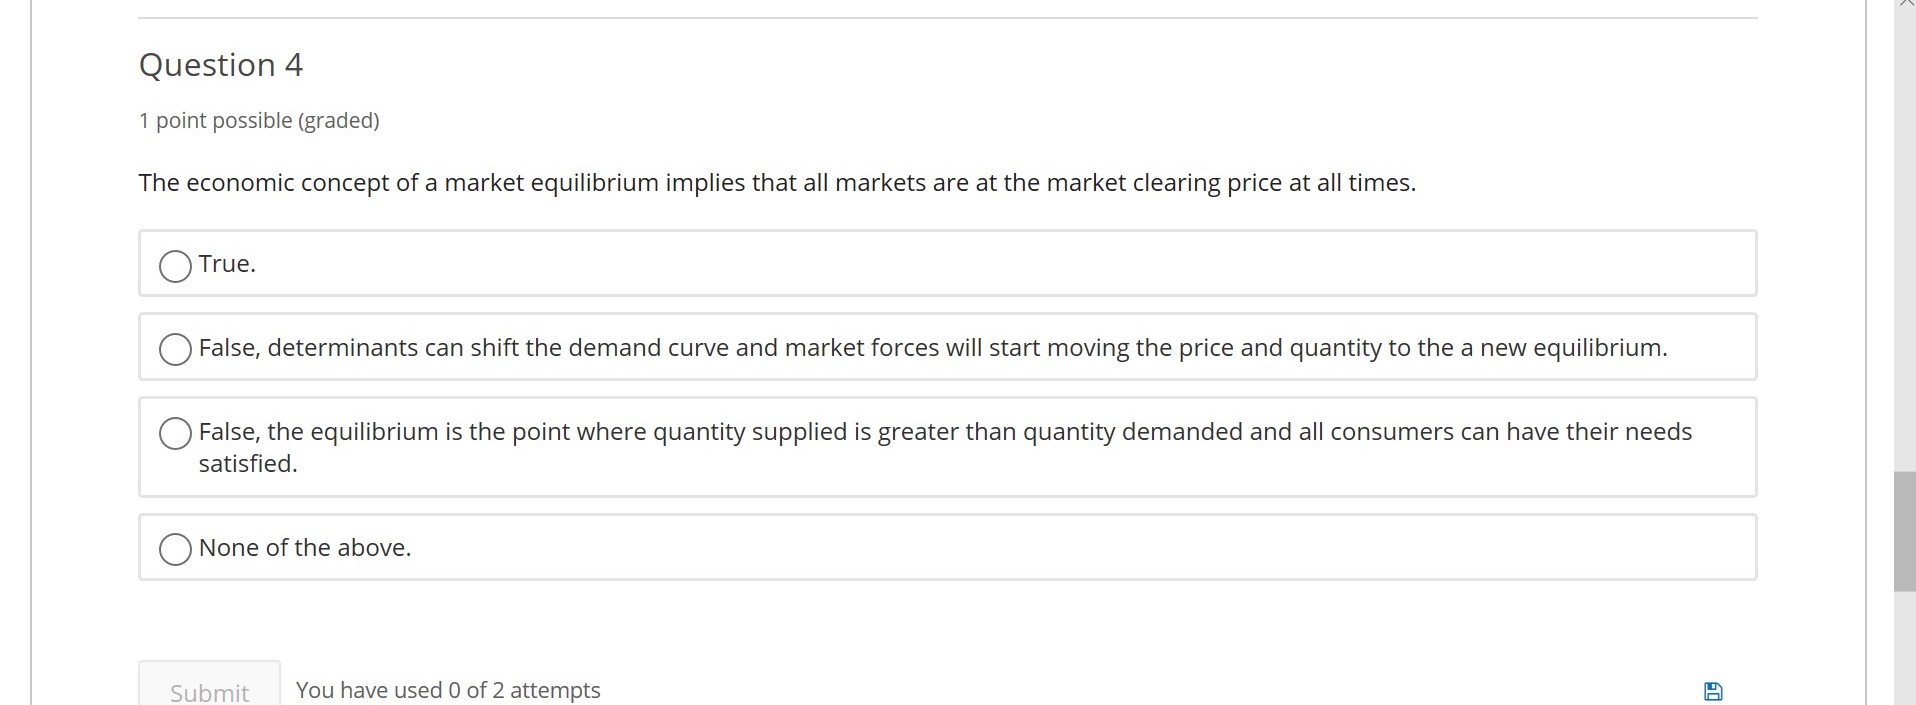Viewport: 1916px width, 705px height.
Task: Click the Submit button
Action: [x=208, y=690]
